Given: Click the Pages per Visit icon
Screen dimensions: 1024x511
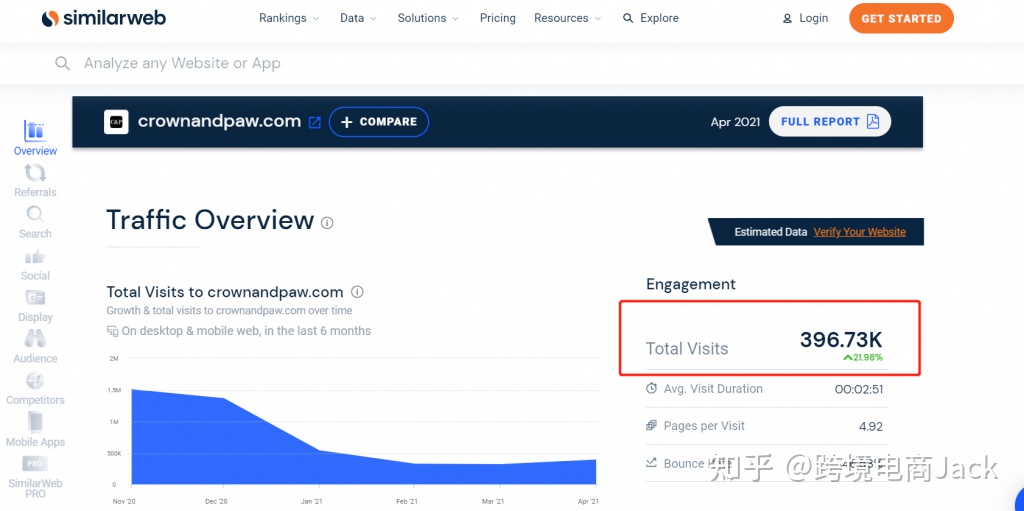Looking at the screenshot, I should [x=651, y=425].
